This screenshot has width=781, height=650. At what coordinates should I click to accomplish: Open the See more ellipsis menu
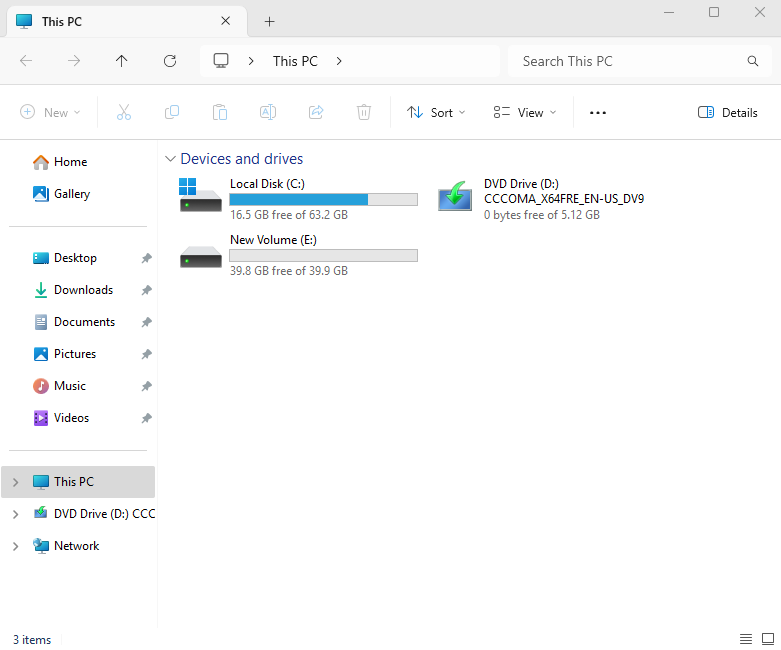click(598, 113)
